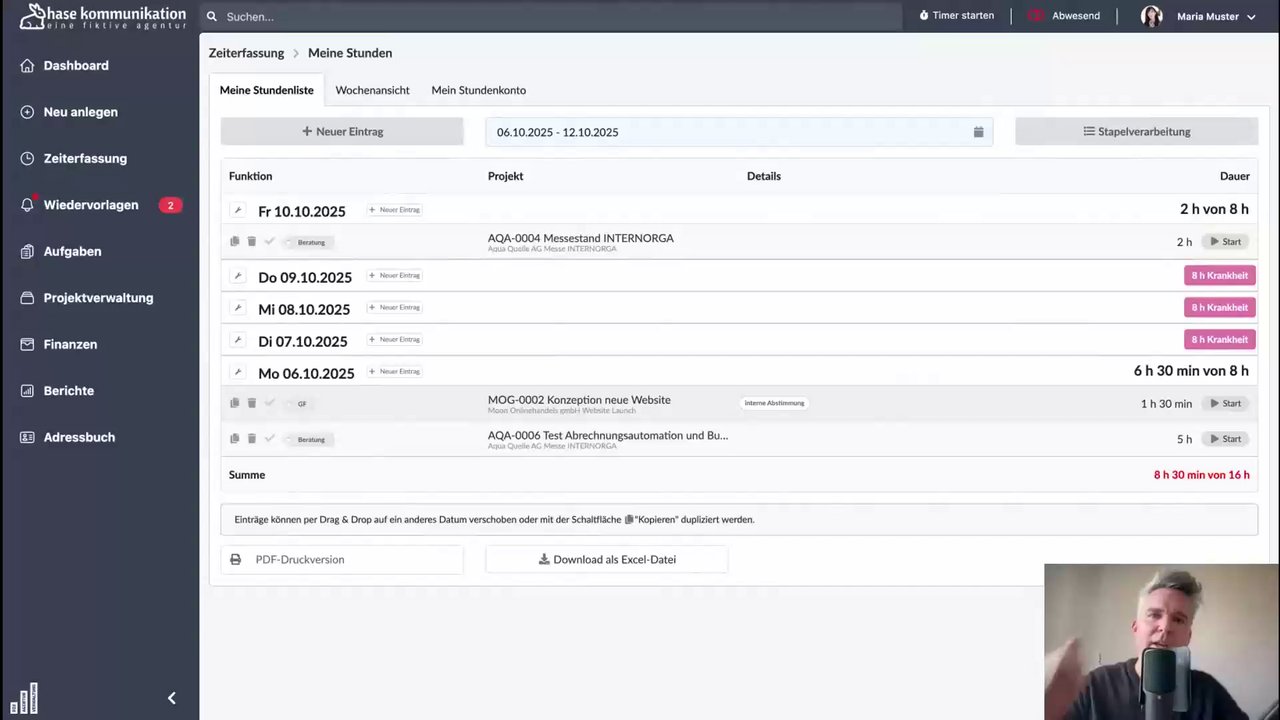Add Neuer Eintrag for Do 09.10.2025

394,275
